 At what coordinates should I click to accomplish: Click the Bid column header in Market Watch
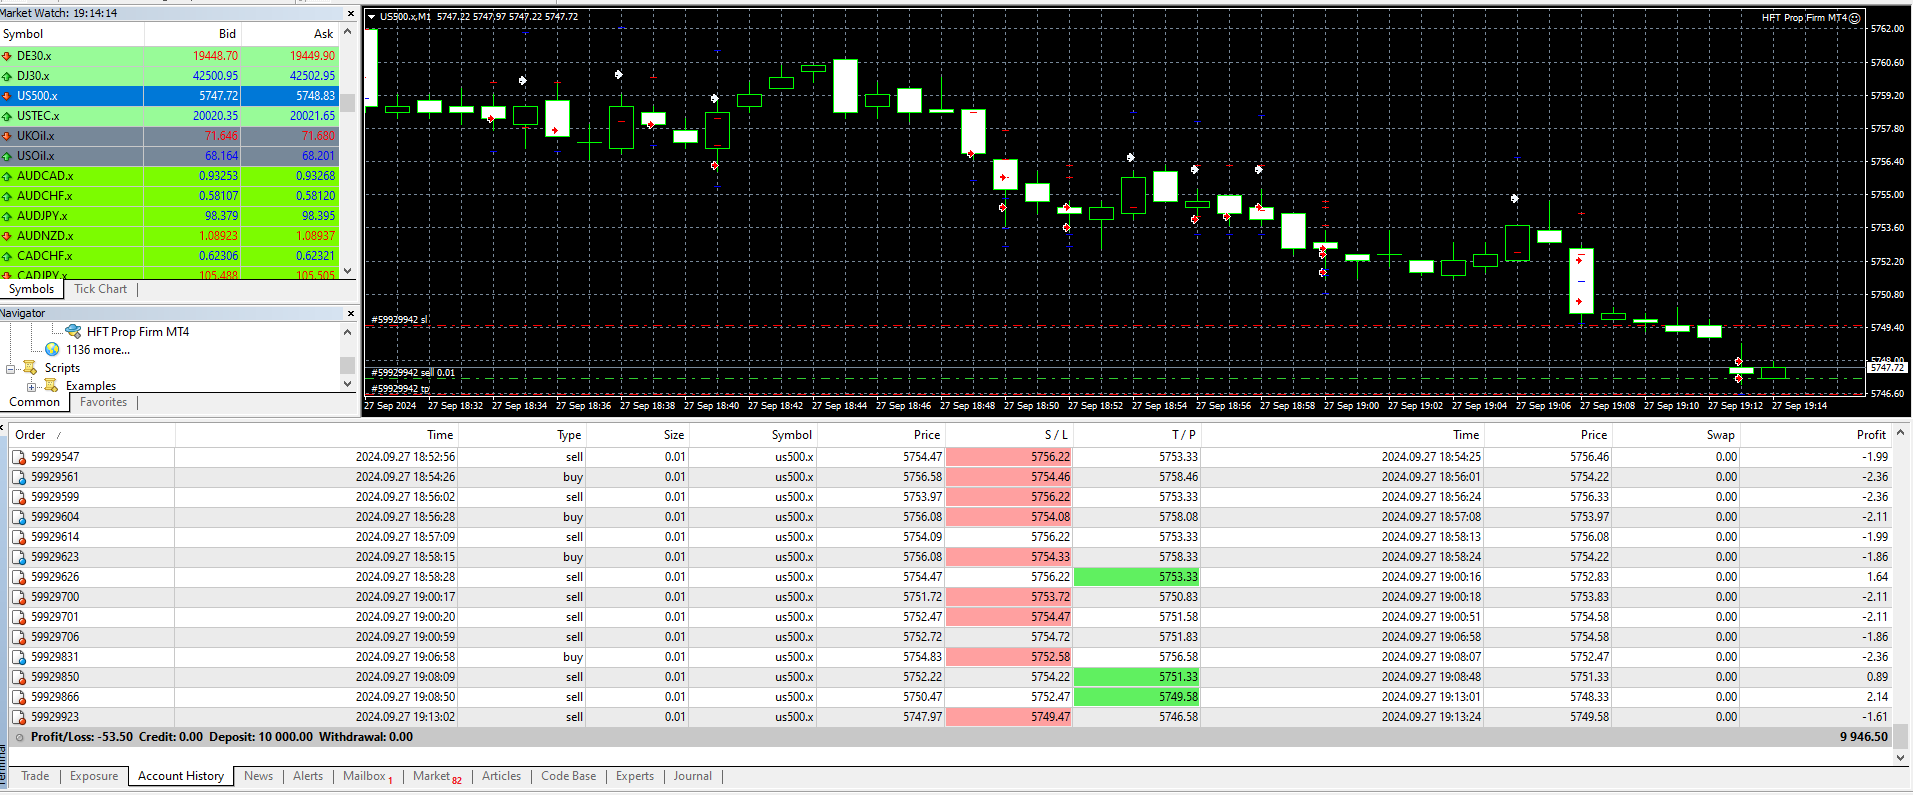click(x=192, y=34)
